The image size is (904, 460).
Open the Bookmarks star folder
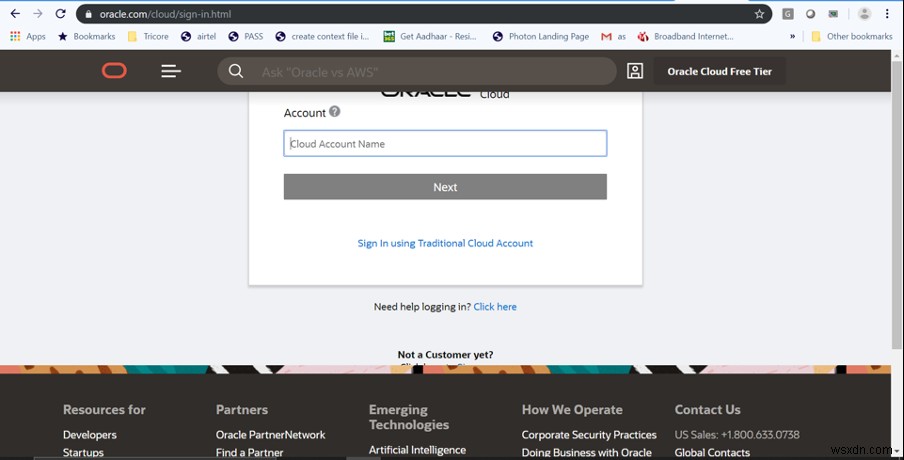86,36
